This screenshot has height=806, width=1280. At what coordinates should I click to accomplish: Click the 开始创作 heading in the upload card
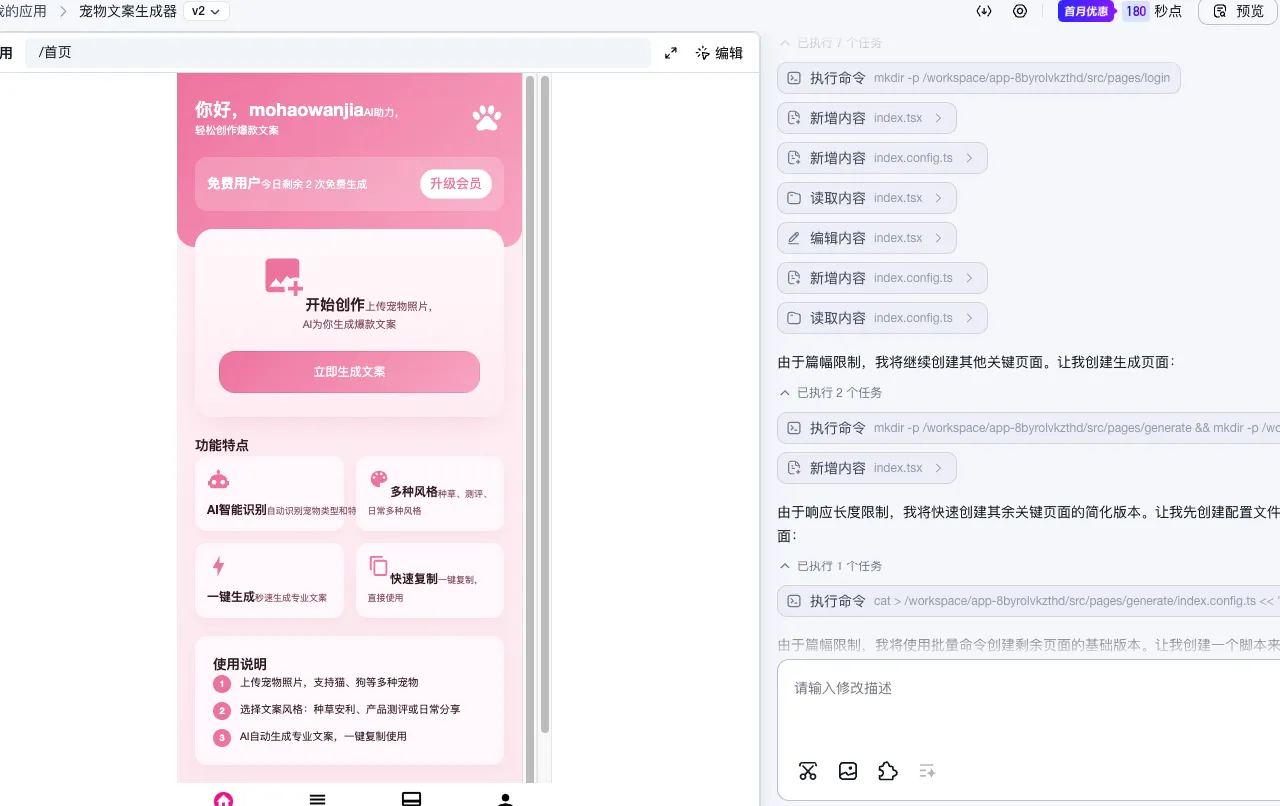[x=335, y=305]
